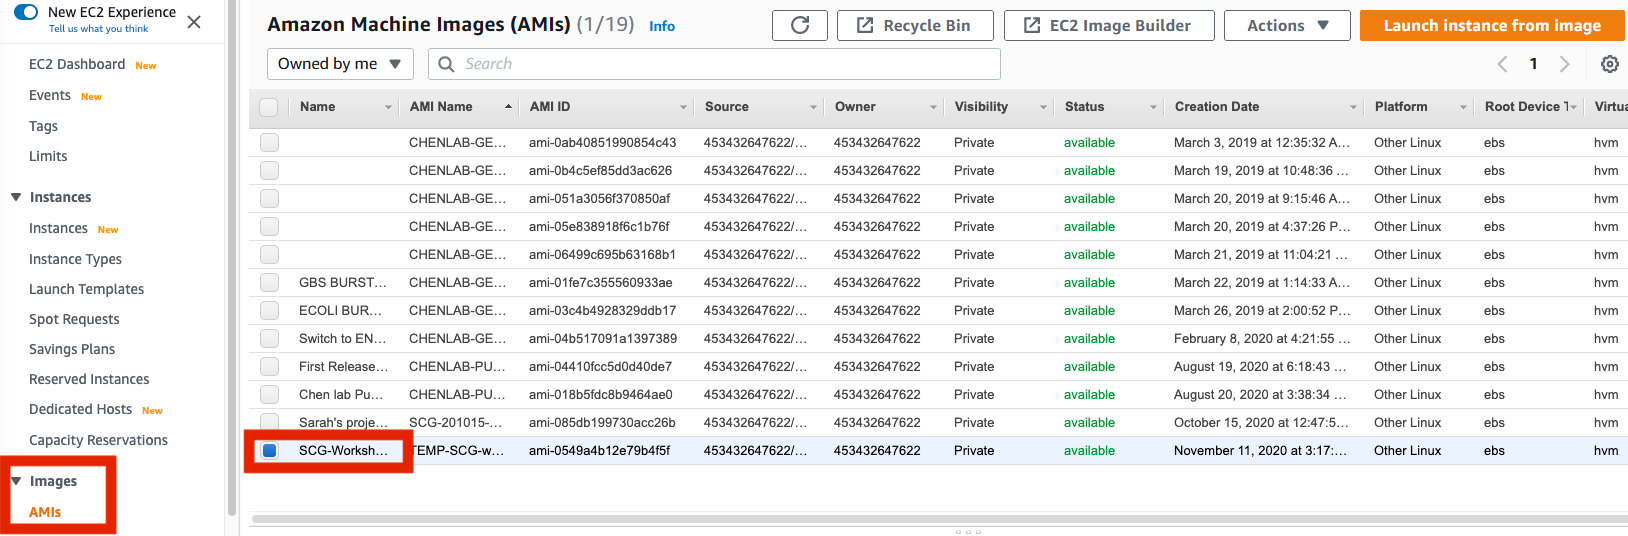Viewport: 1628px width, 536px height.
Task: Sort by AMI Name column arrow
Action: pyautogui.click(x=508, y=107)
